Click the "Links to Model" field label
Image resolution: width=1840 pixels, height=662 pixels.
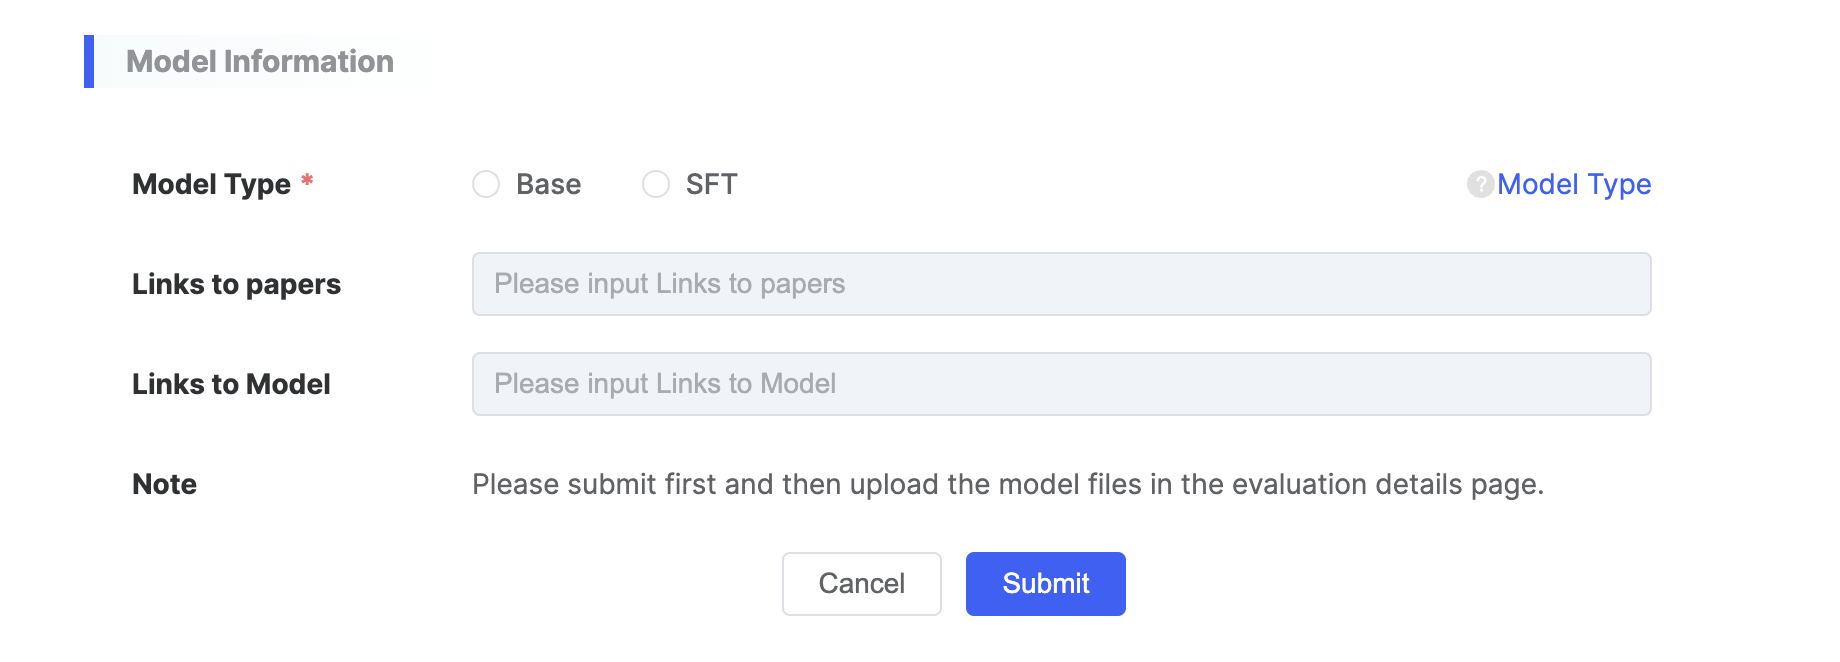(231, 384)
